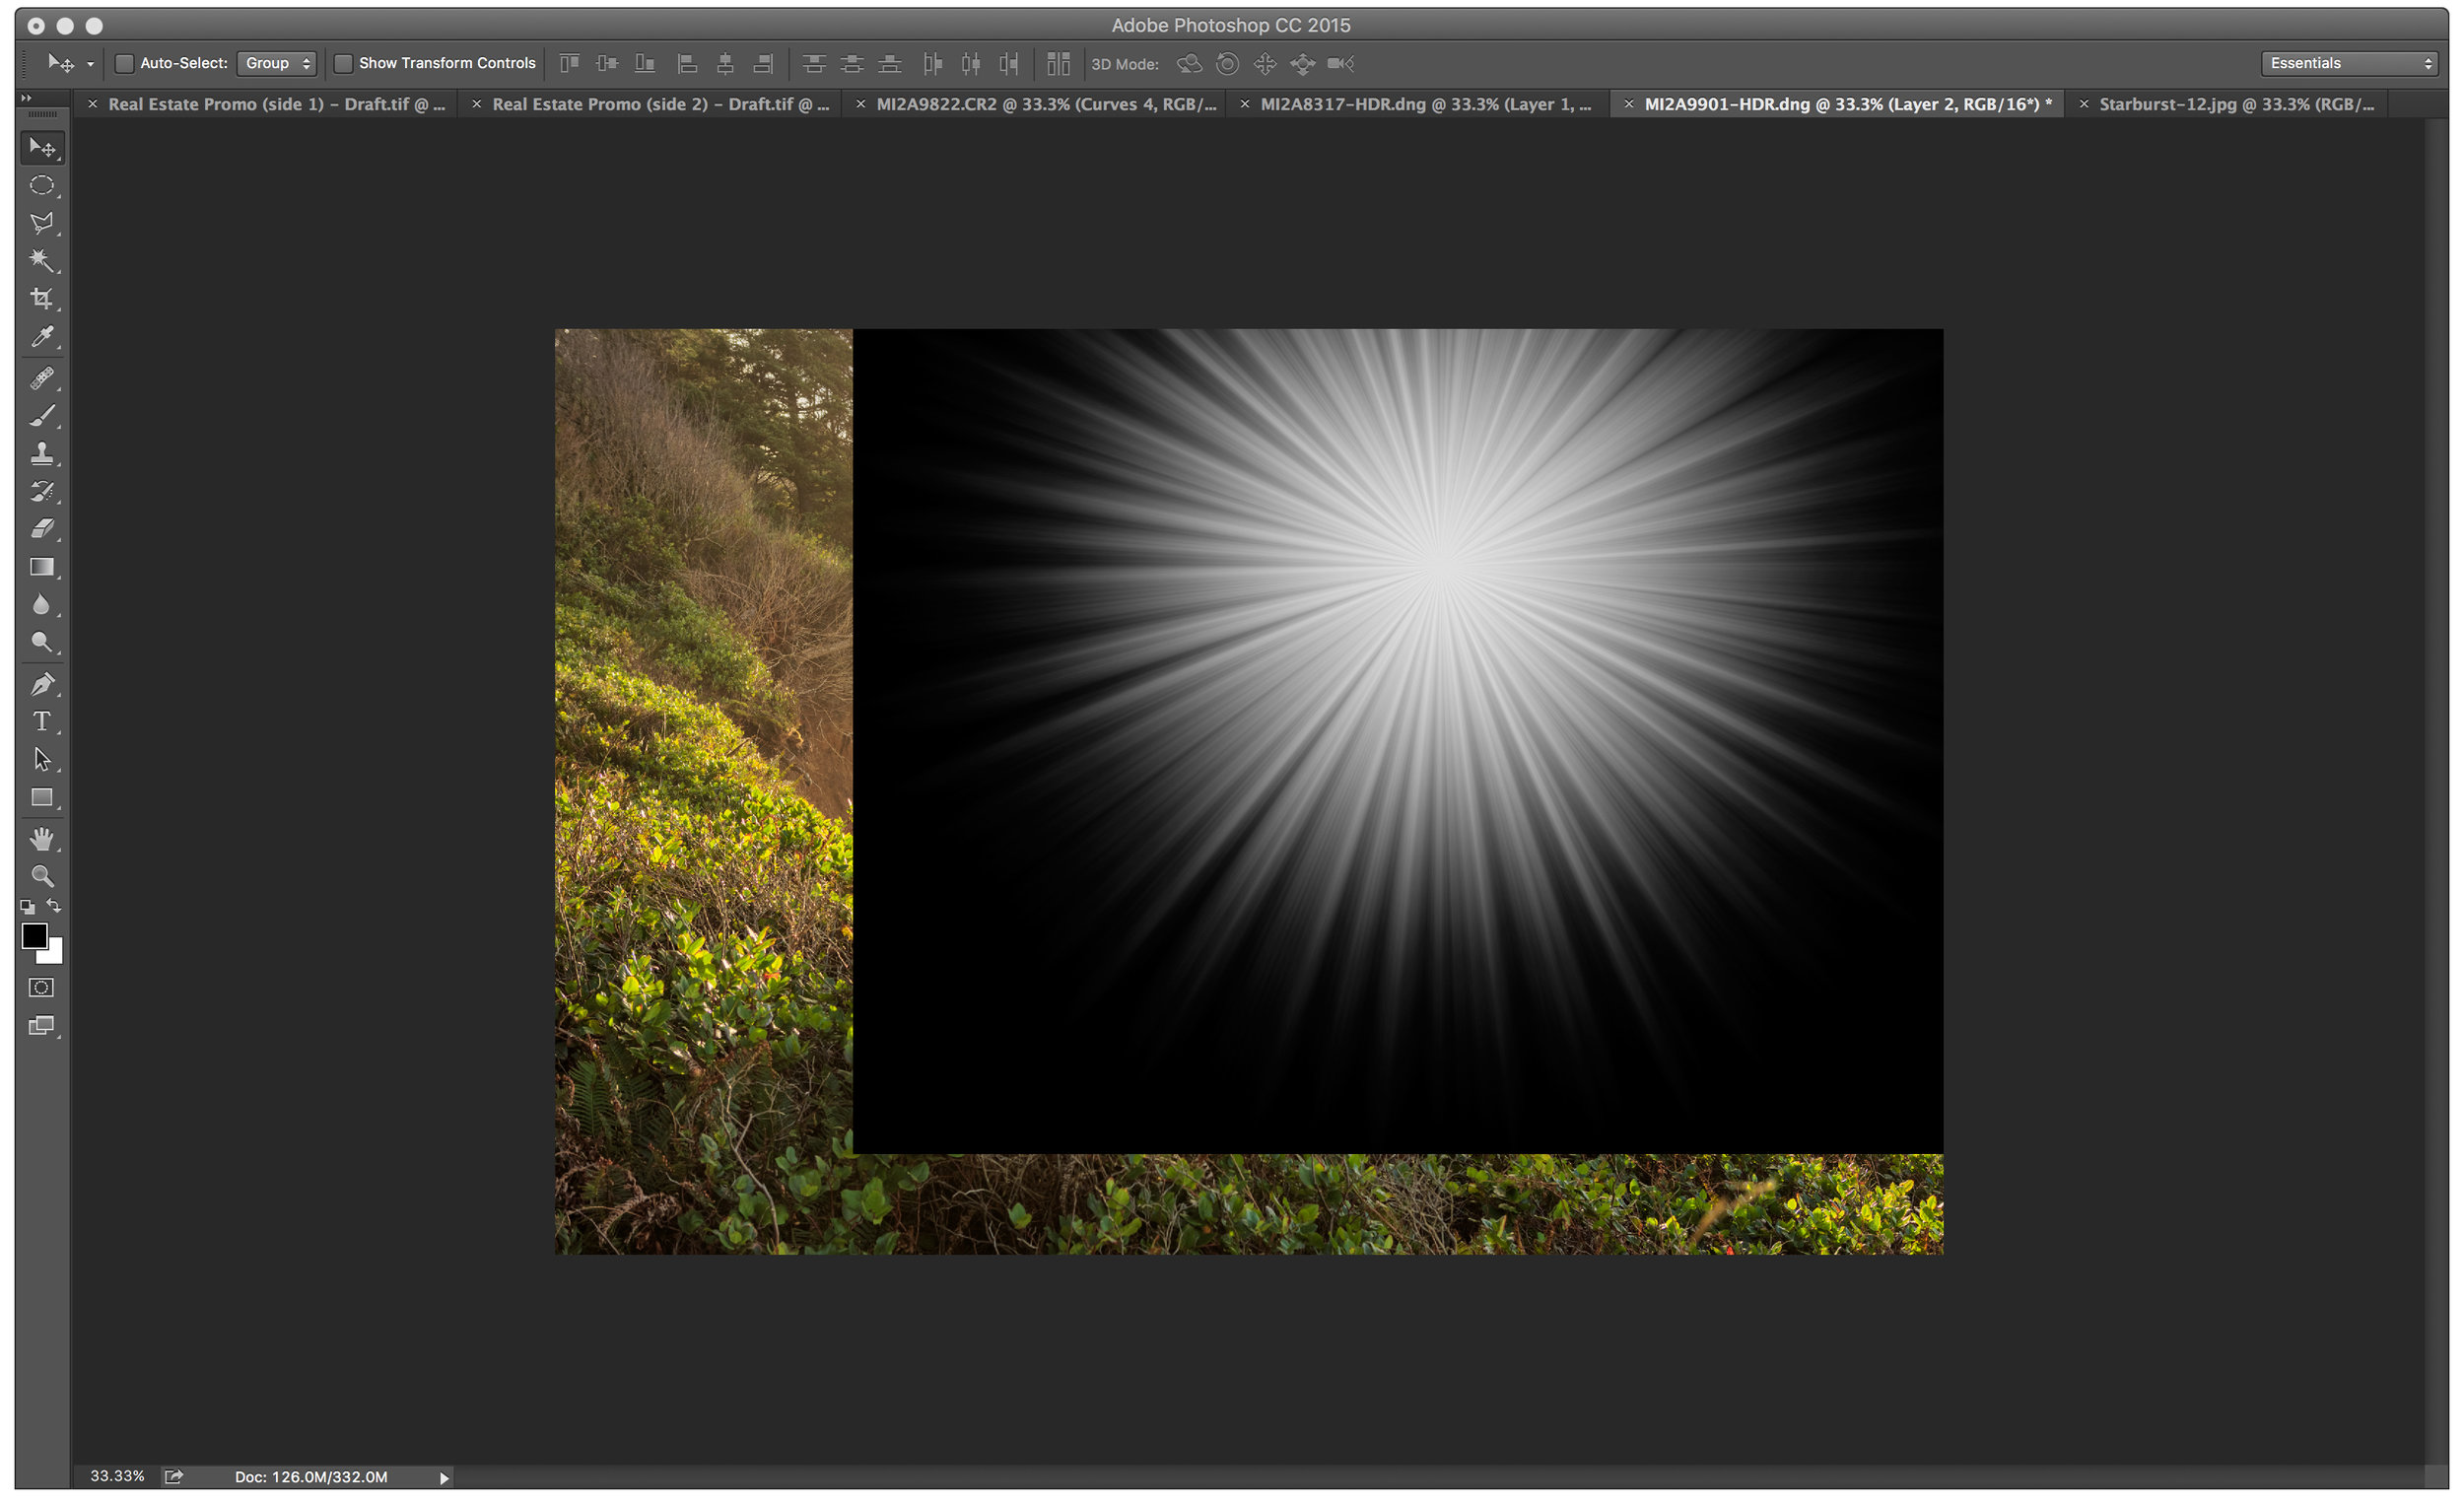
Task: Enable the Auto-Select checkbox
Action: click(x=125, y=64)
